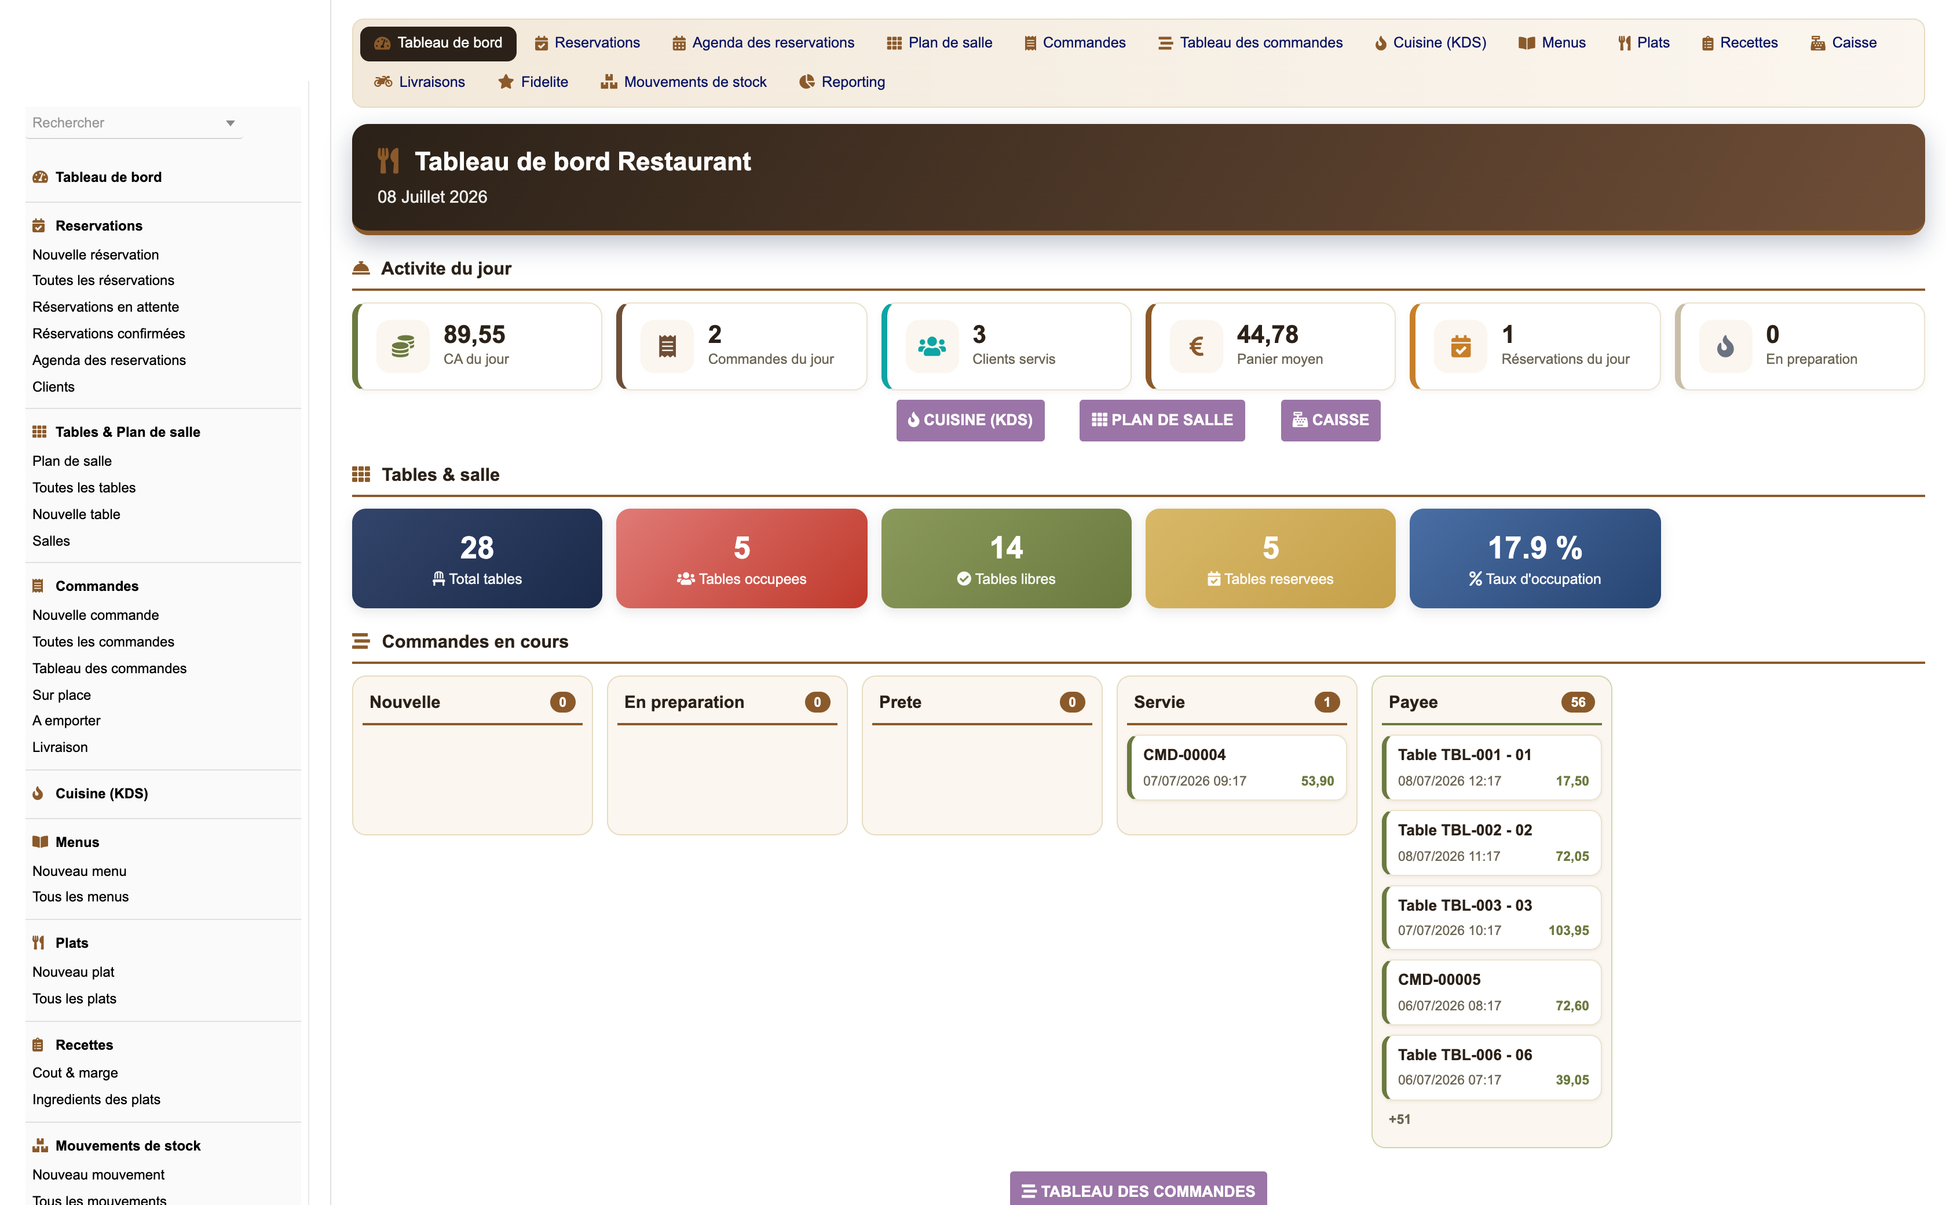The image size is (1946, 1205).
Task: Select the Menus top tab
Action: click(x=1552, y=43)
